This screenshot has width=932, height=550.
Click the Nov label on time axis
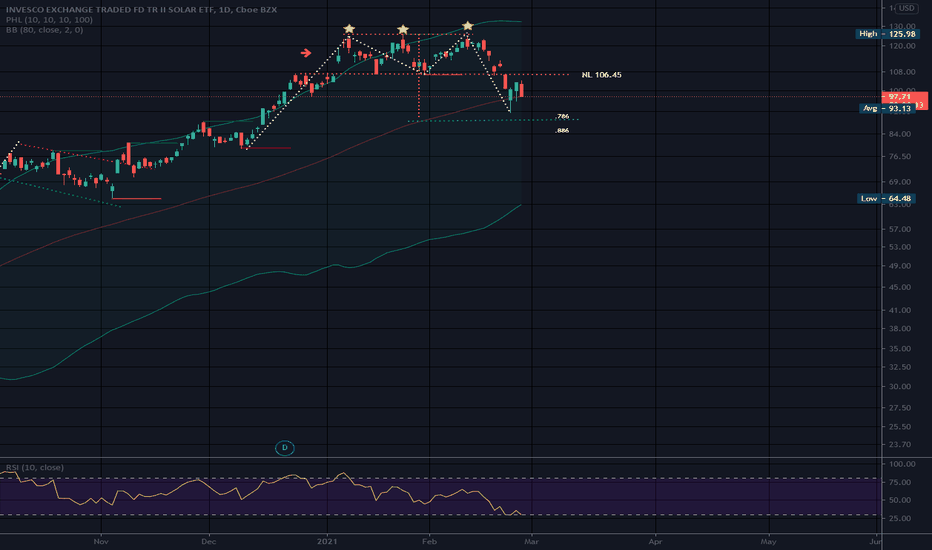coord(101,542)
